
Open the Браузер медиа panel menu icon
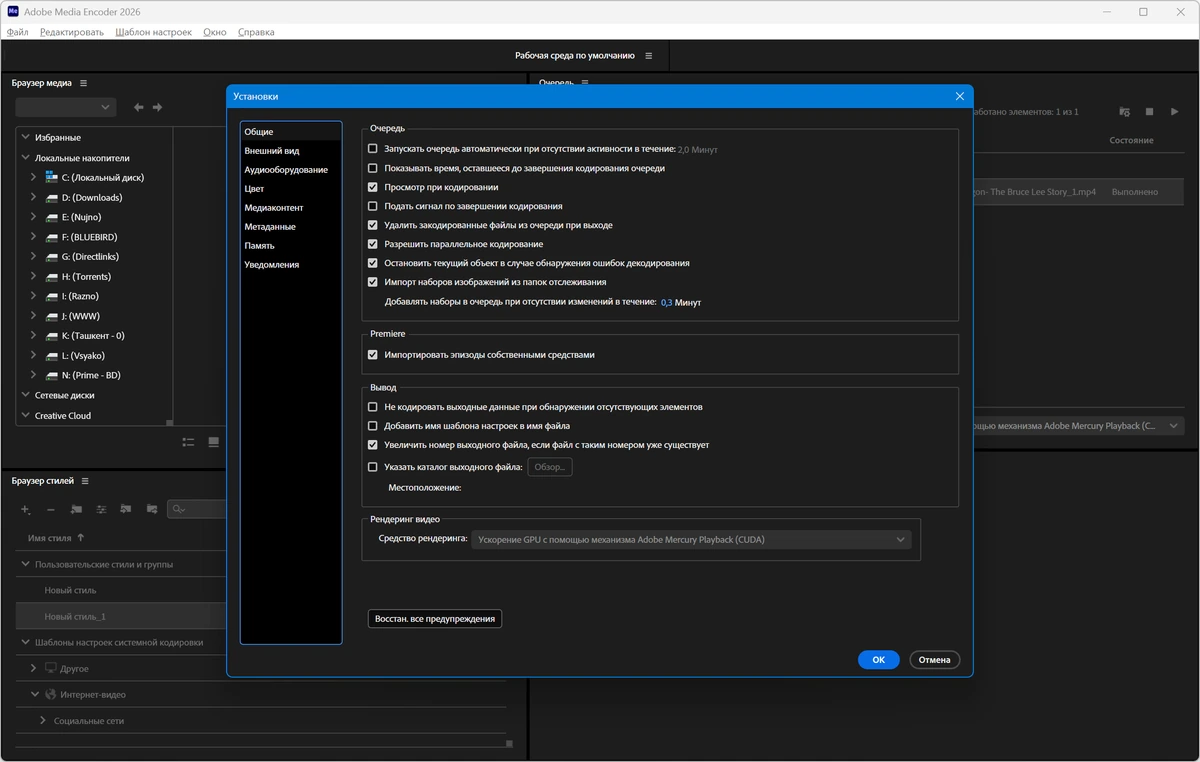pyautogui.click(x=84, y=83)
